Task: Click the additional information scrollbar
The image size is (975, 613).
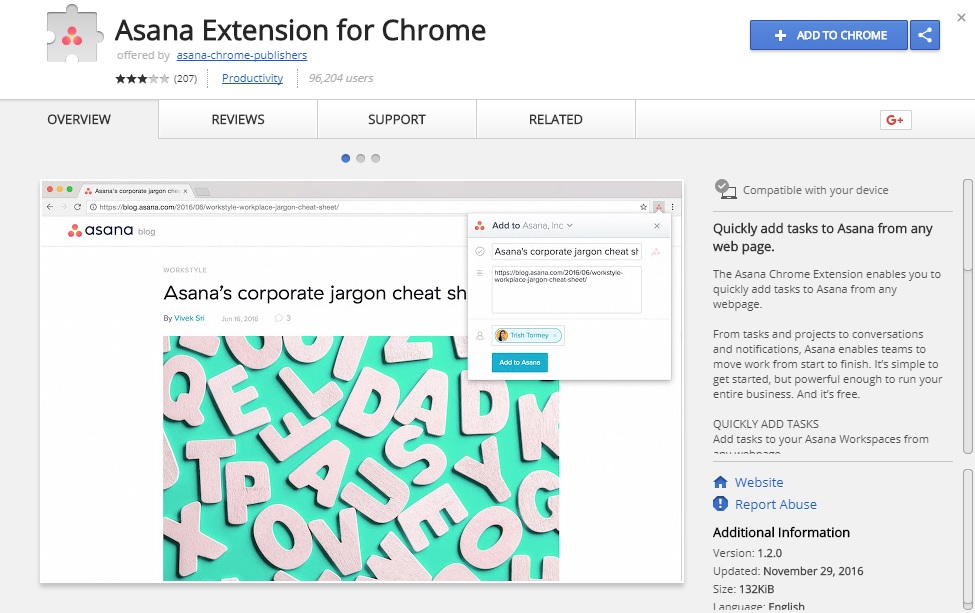Action: tap(968, 540)
